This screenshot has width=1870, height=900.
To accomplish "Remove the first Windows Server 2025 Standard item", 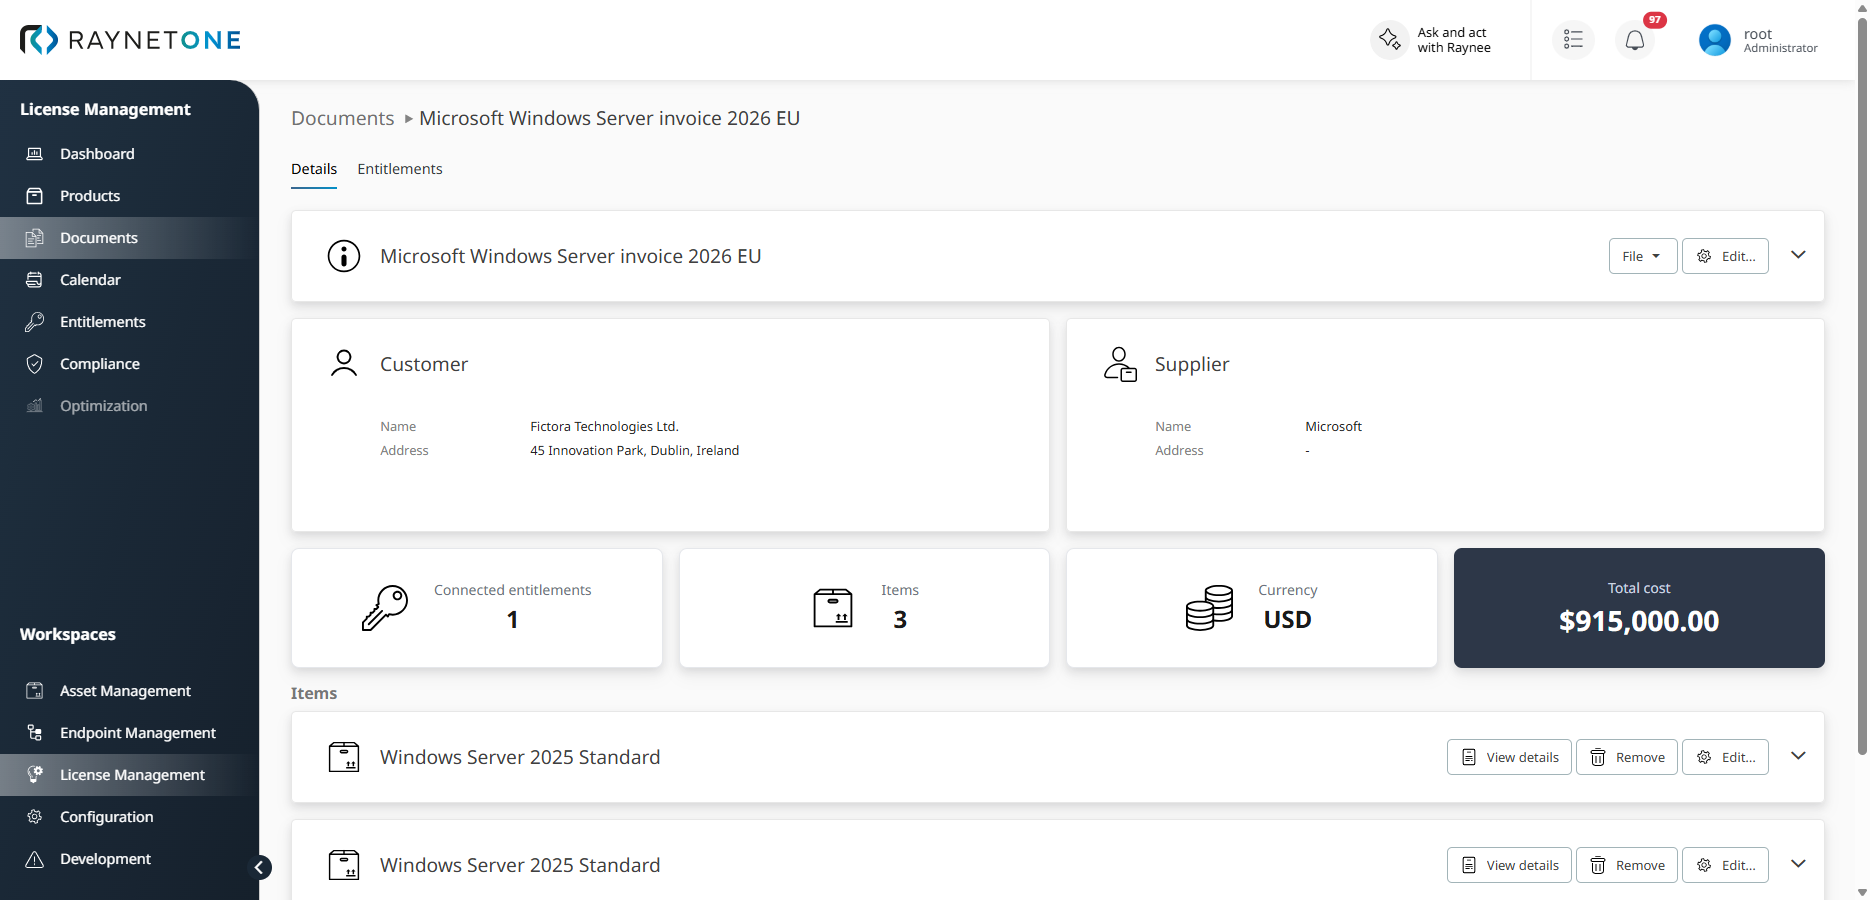I will [1627, 757].
